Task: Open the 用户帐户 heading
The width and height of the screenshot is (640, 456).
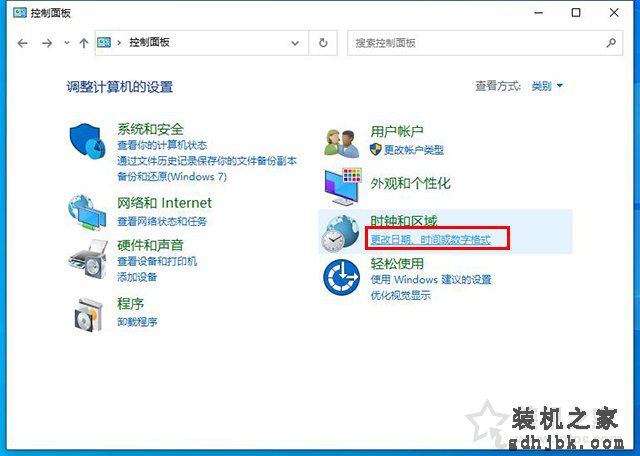Action: (397, 131)
